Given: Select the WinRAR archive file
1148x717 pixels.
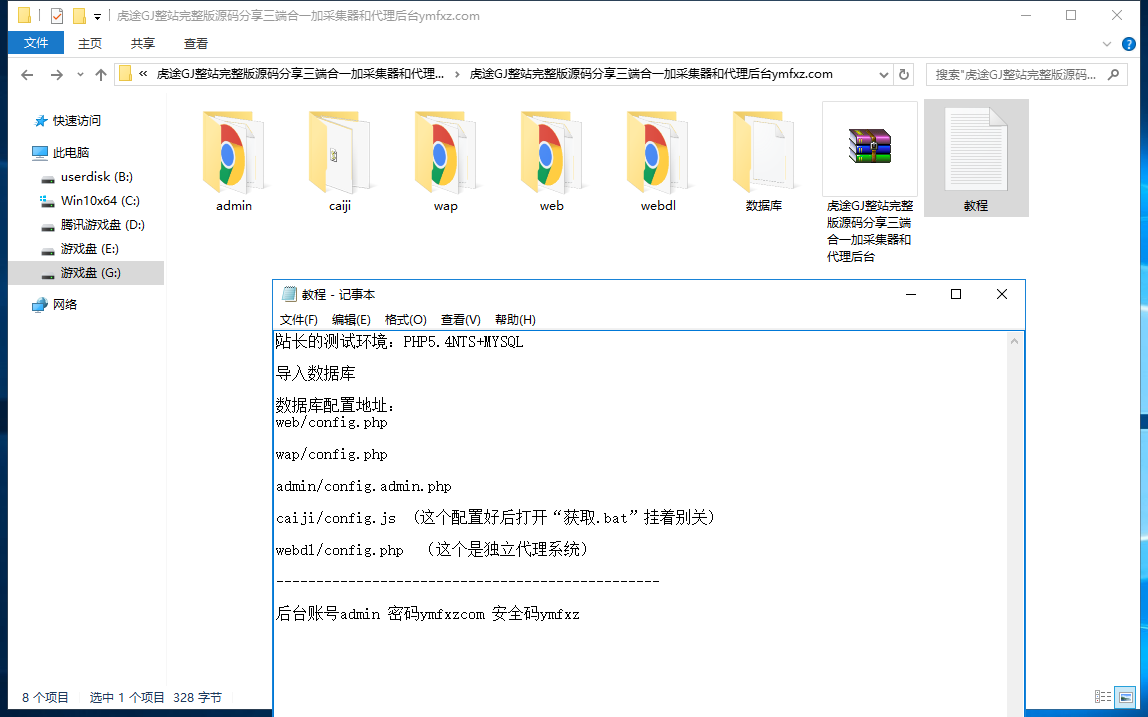Looking at the screenshot, I should (x=869, y=149).
